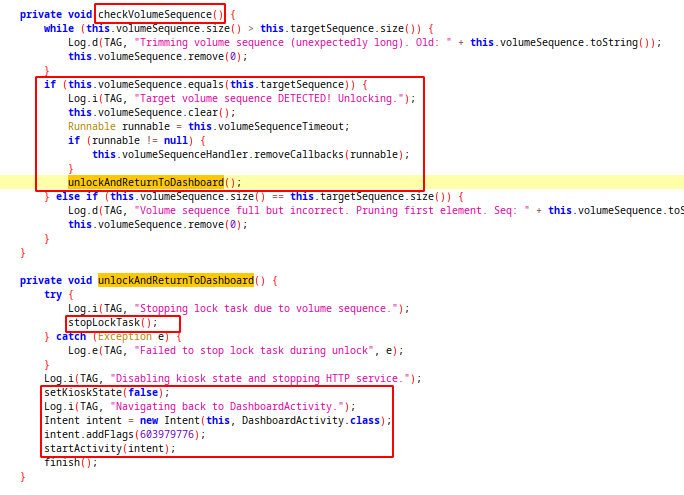Click the setKioskState(false) method call
The image size is (684, 495).
[106, 392]
